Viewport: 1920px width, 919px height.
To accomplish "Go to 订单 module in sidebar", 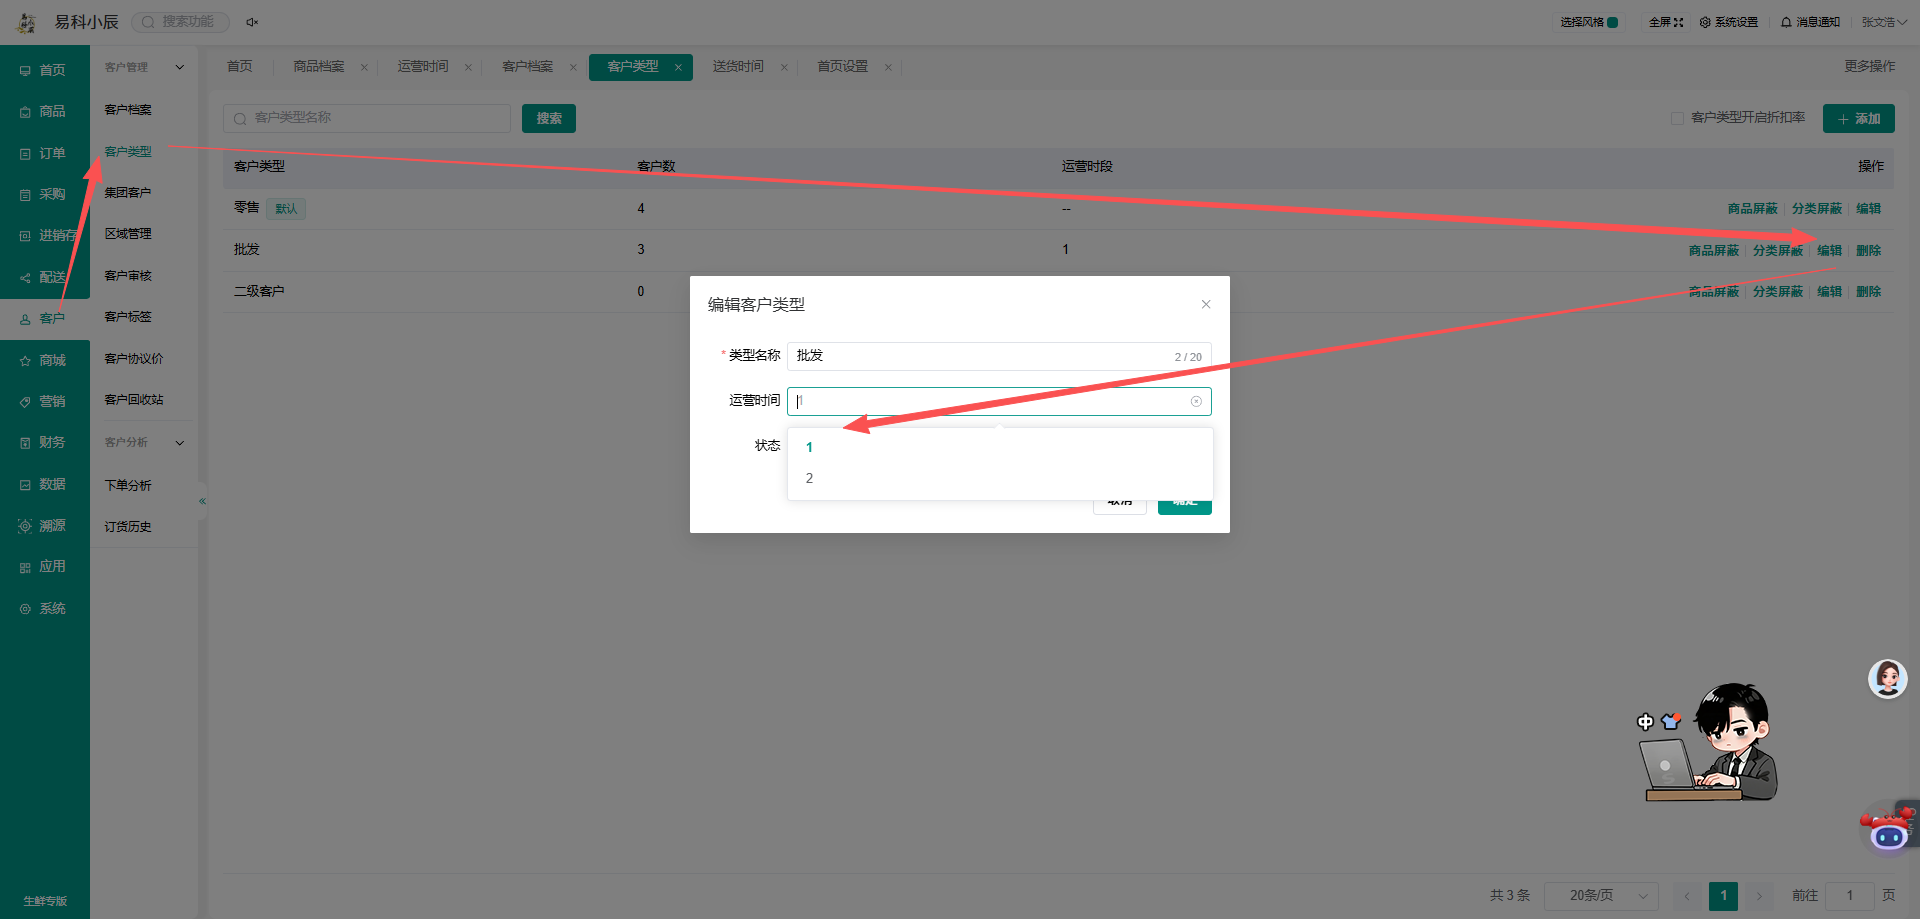I will coord(43,153).
